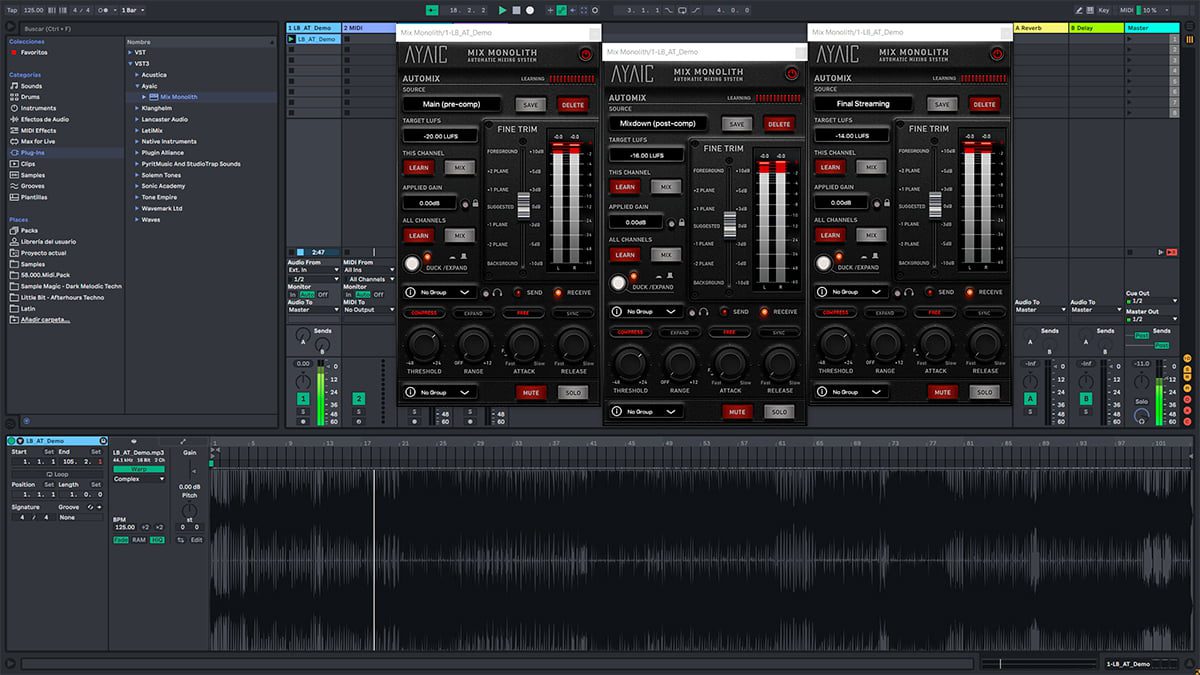The image size is (1200, 675).
Task: Click the Drums category icon in browser
Action: 13,97
